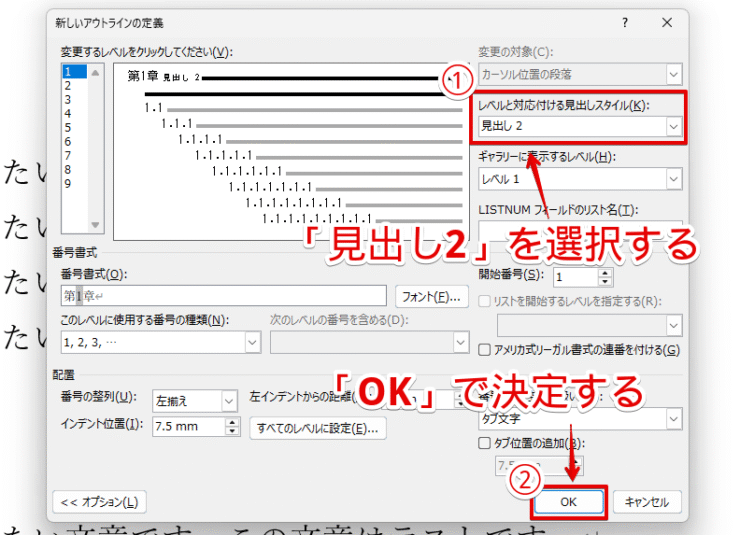Click the << オプション(L) button
The image size is (740, 535).
tap(100, 502)
